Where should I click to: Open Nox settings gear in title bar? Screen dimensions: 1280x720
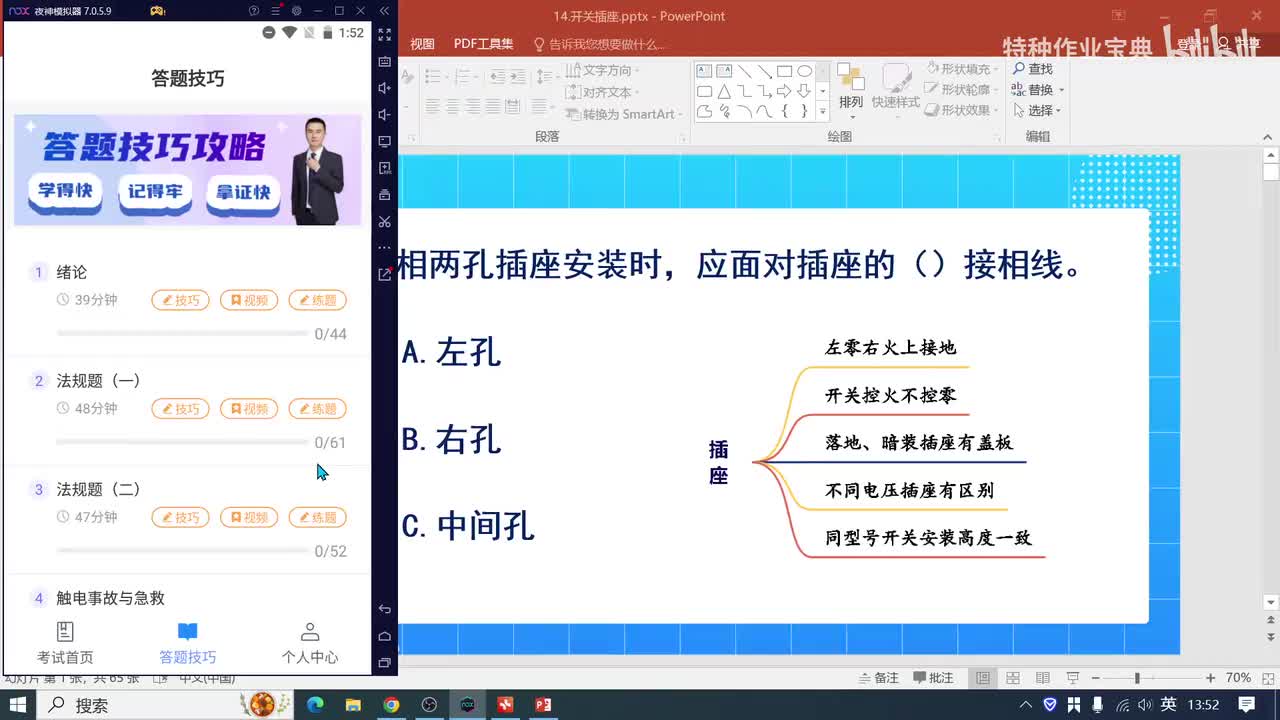tap(296, 11)
